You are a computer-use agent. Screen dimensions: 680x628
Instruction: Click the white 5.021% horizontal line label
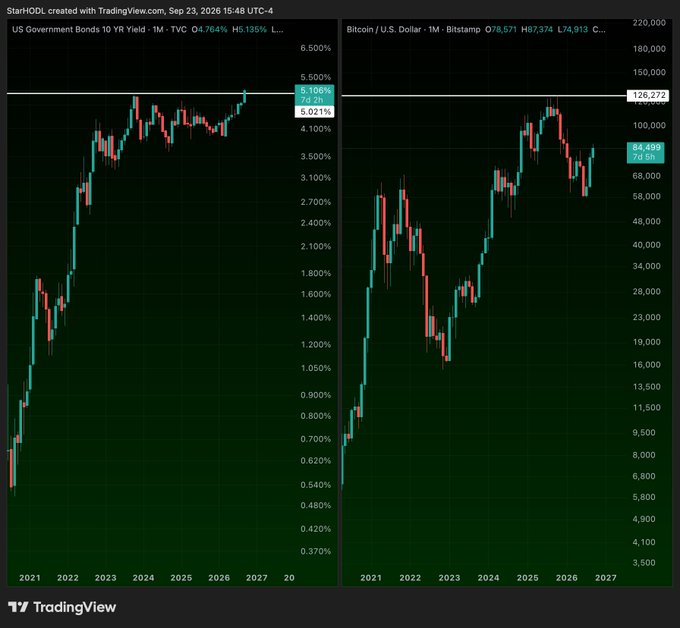314,112
